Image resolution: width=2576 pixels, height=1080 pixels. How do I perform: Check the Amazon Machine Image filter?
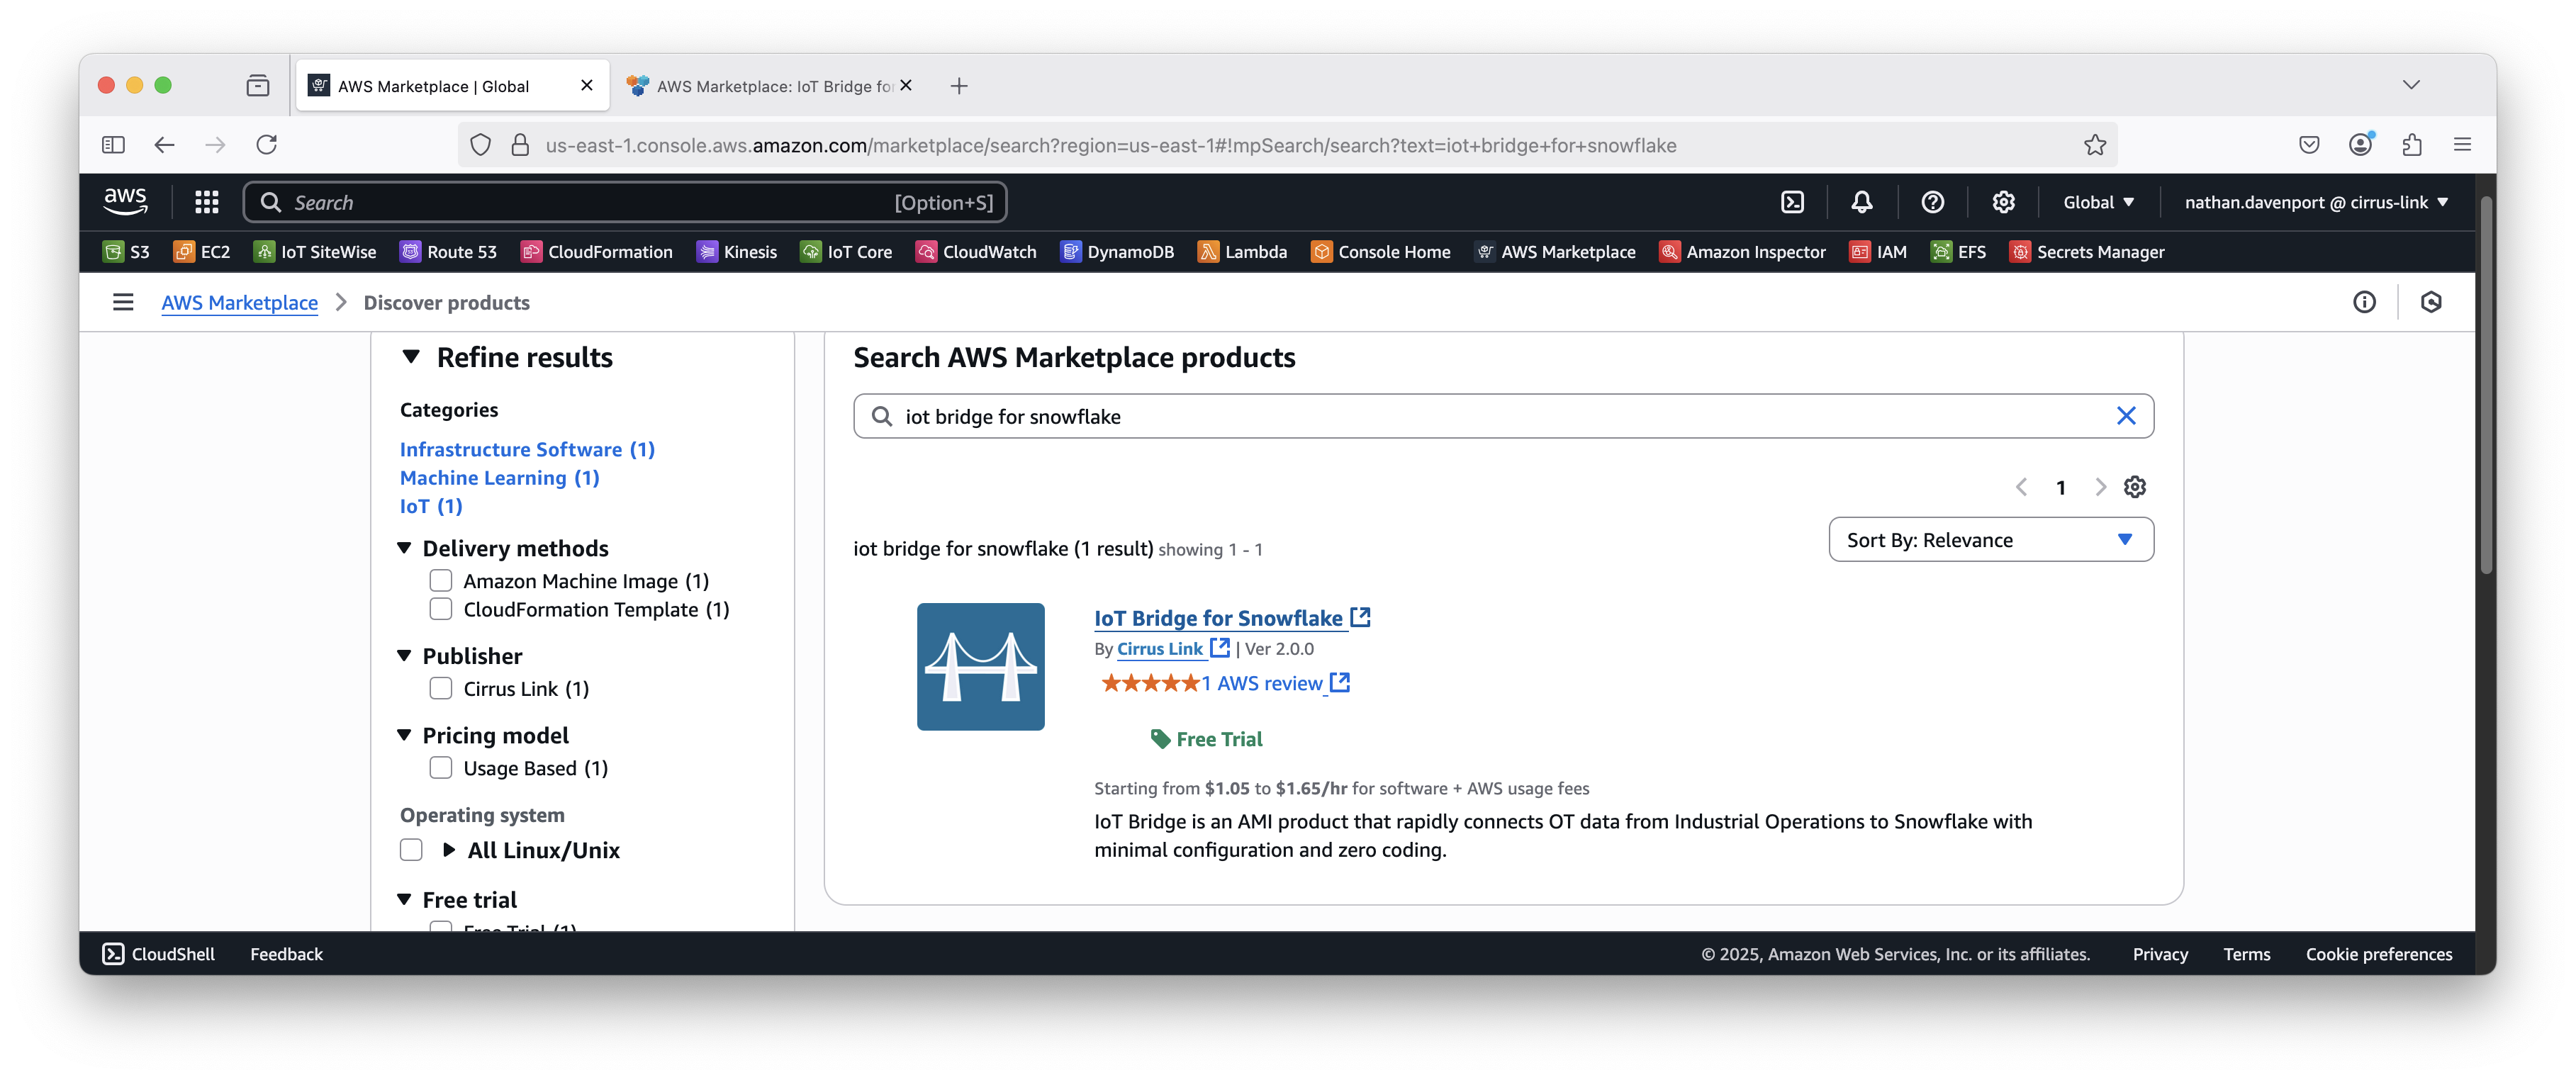[x=441, y=581]
